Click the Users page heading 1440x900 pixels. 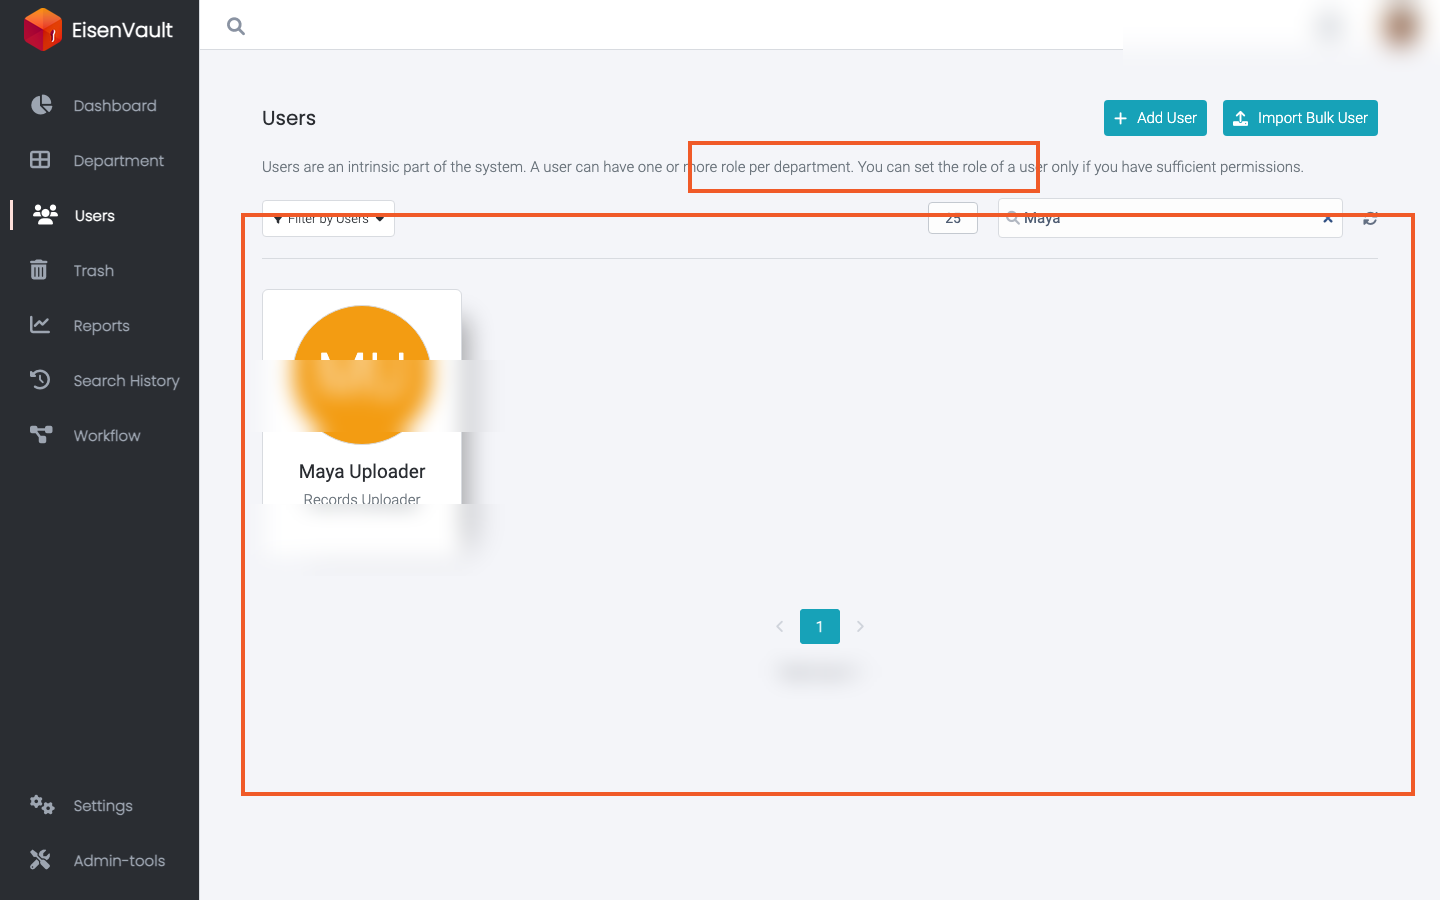289,118
